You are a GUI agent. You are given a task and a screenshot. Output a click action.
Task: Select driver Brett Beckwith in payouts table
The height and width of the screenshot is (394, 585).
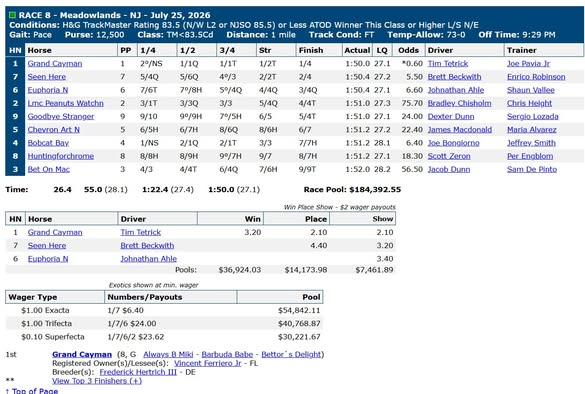[147, 246]
